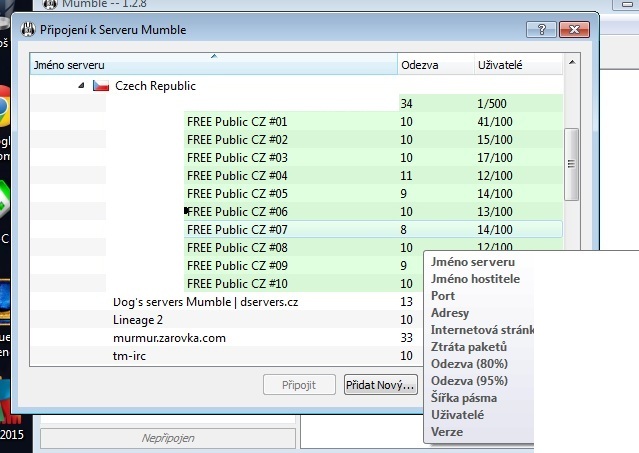Select Dog's servers Mumble | dservers.cz
Image resolution: width=639 pixels, height=453 pixels.
[x=205, y=302]
